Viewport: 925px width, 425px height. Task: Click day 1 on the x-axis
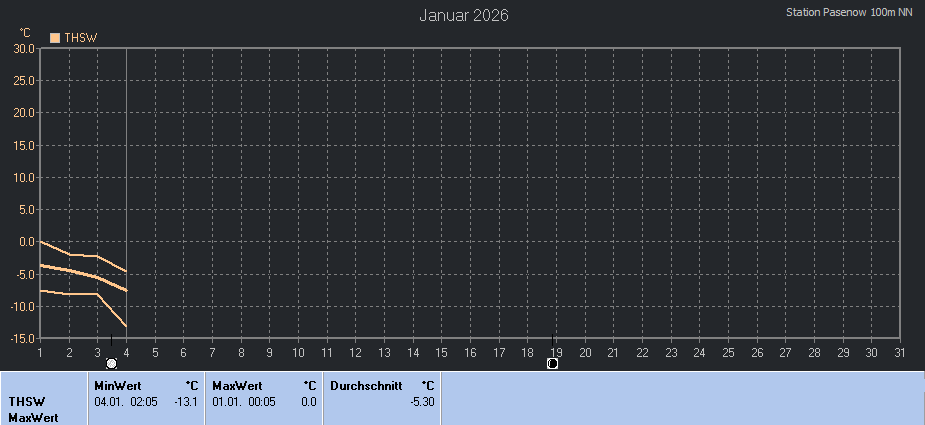click(40, 352)
